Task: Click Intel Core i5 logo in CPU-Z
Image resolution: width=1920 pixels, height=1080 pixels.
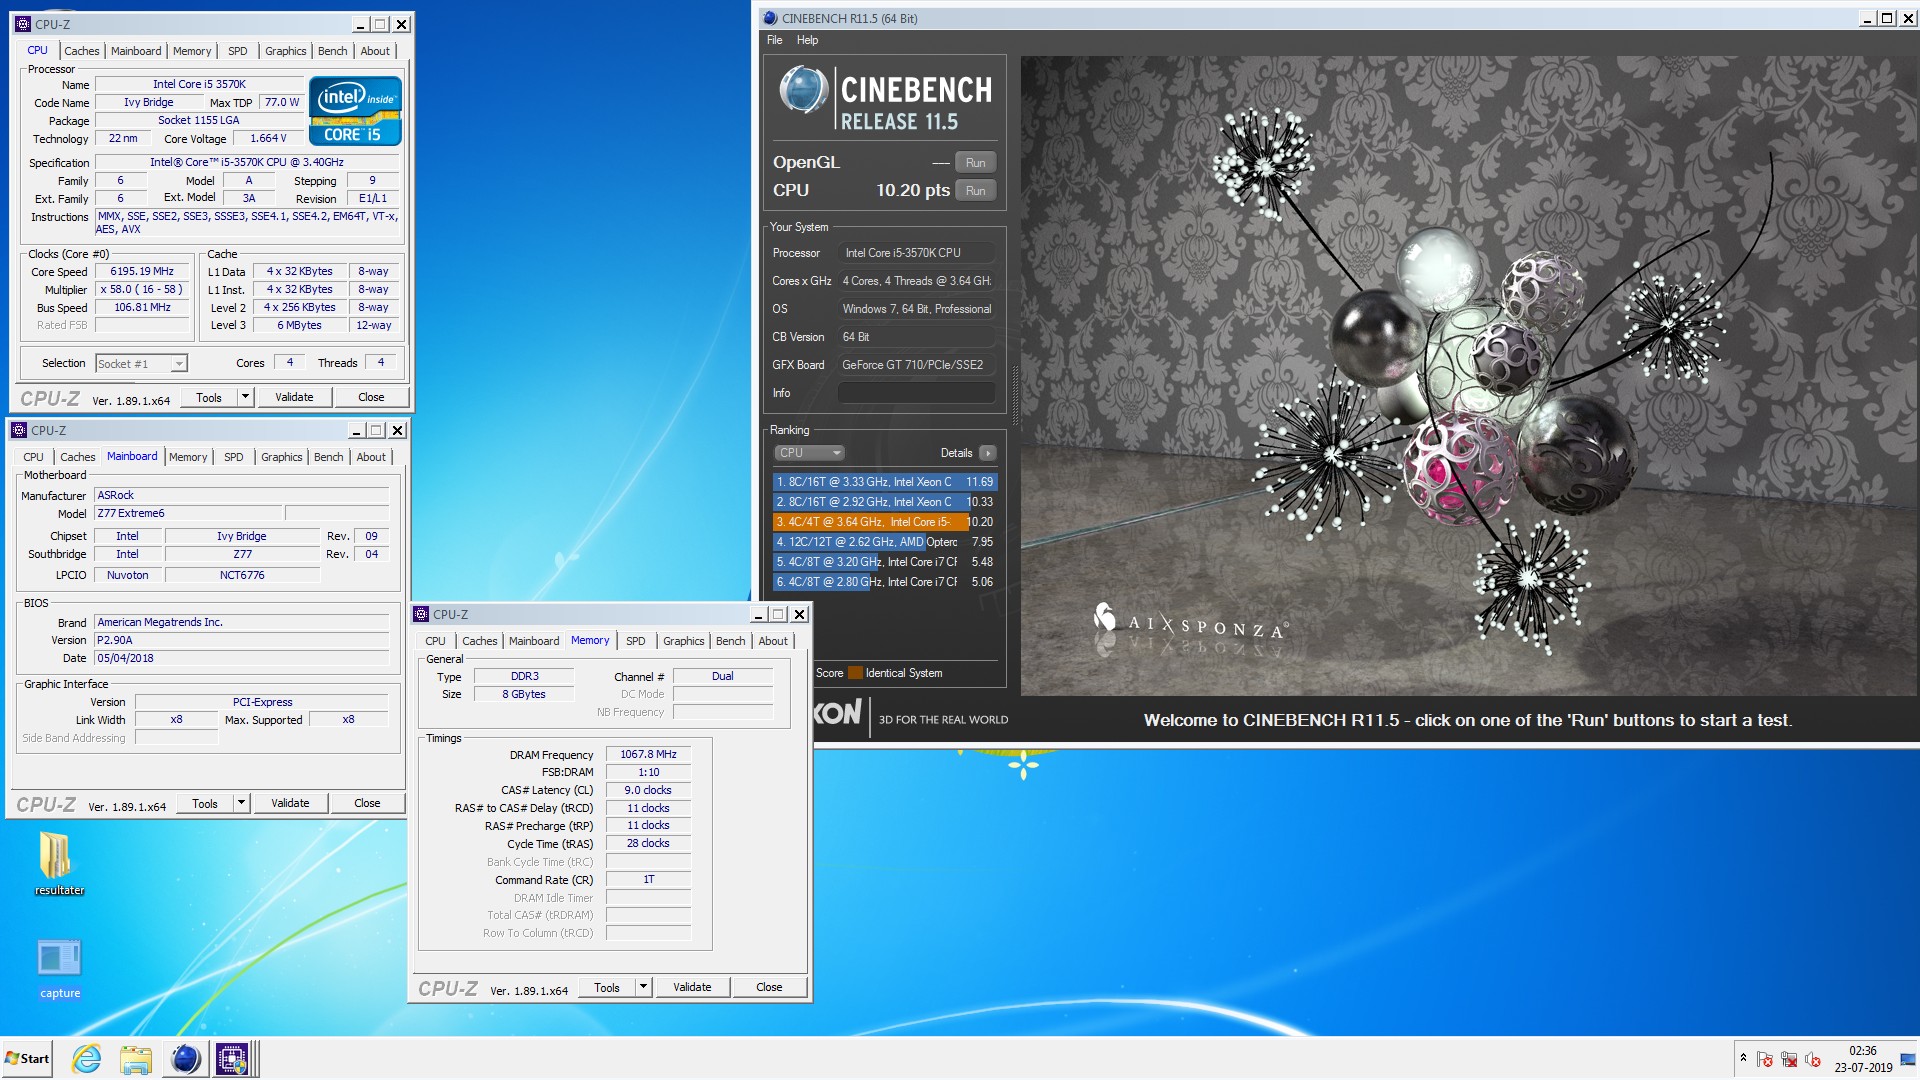Action: pyautogui.click(x=356, y=111)
